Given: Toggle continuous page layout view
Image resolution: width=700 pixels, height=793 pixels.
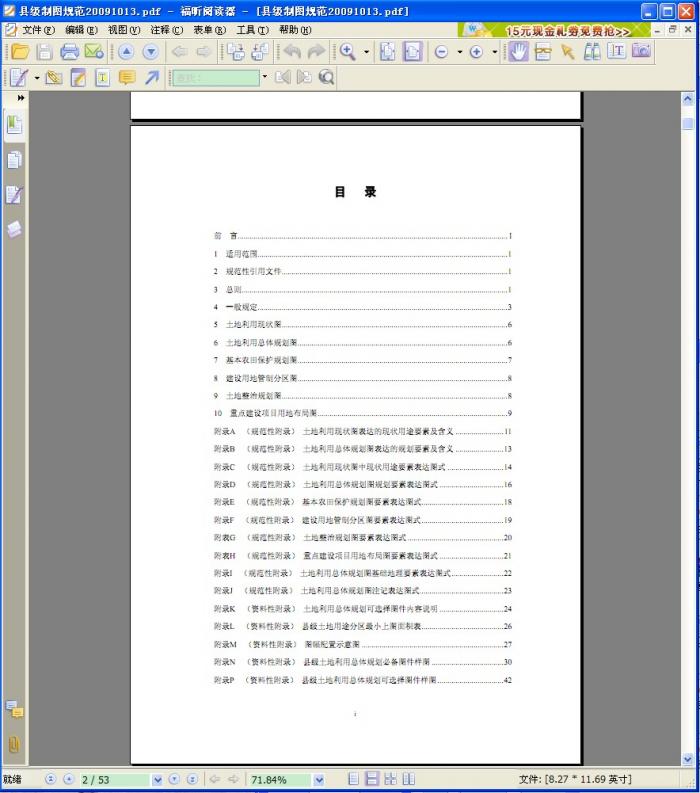Looking at the screenshot, I should 371,779.
